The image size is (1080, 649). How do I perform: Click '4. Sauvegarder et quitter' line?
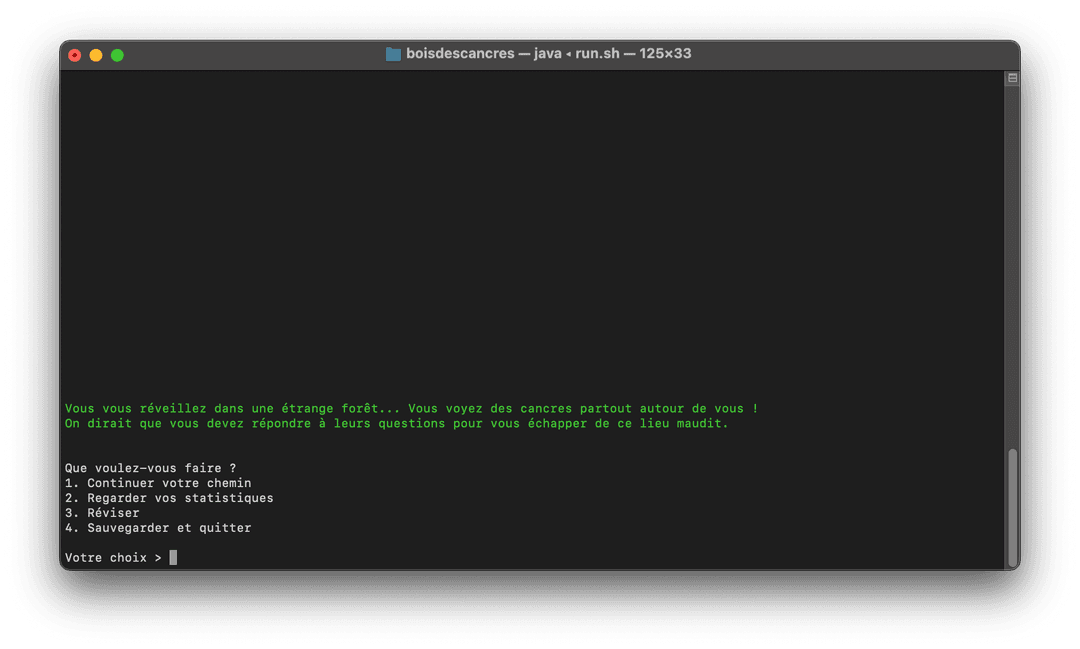pos(158,528)
